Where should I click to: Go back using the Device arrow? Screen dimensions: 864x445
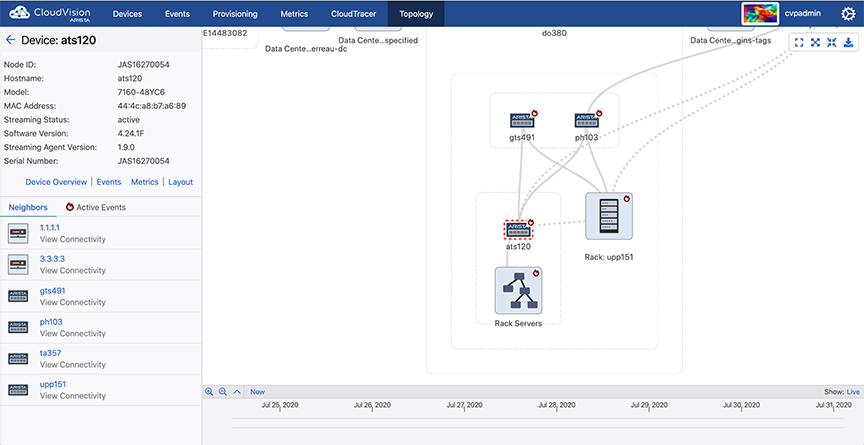pyautogui.click(x=10, y=40)
